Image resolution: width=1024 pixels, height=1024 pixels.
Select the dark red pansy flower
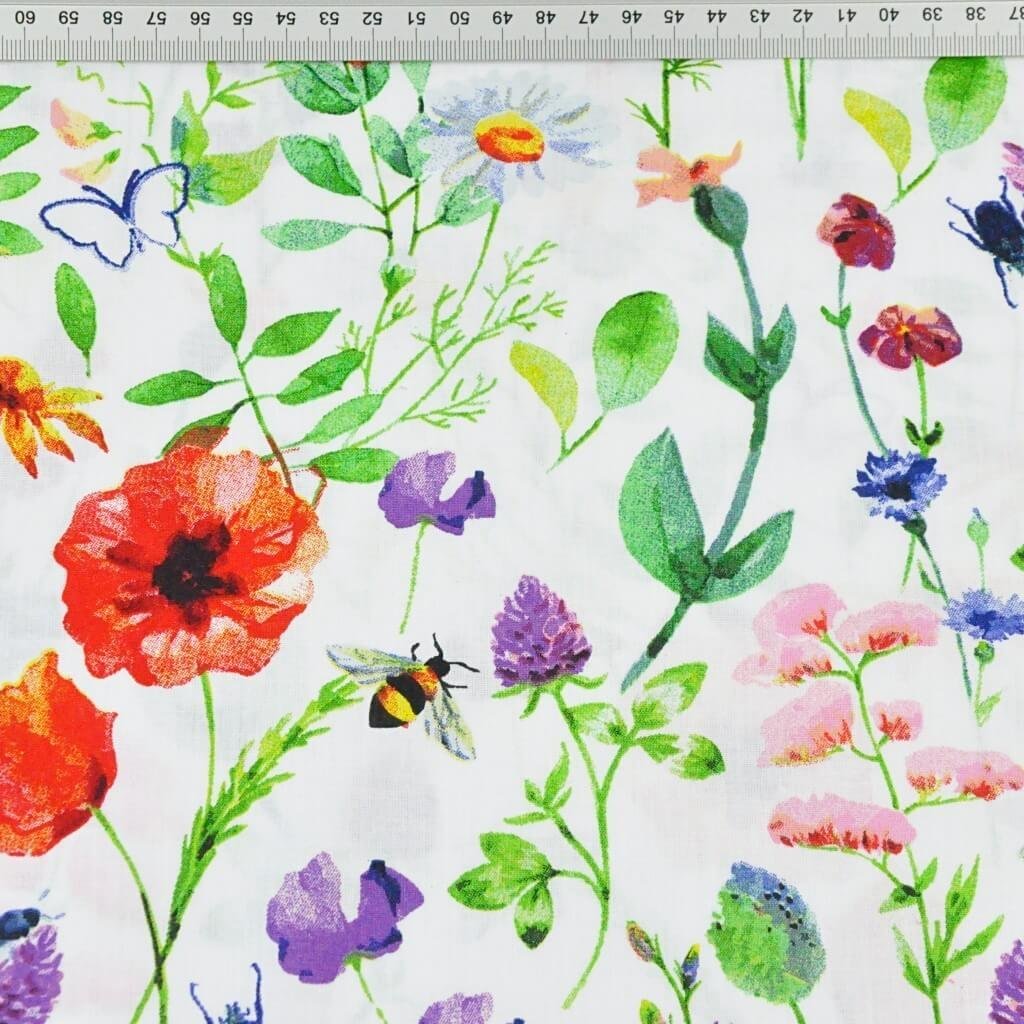[x=909, y=336]
